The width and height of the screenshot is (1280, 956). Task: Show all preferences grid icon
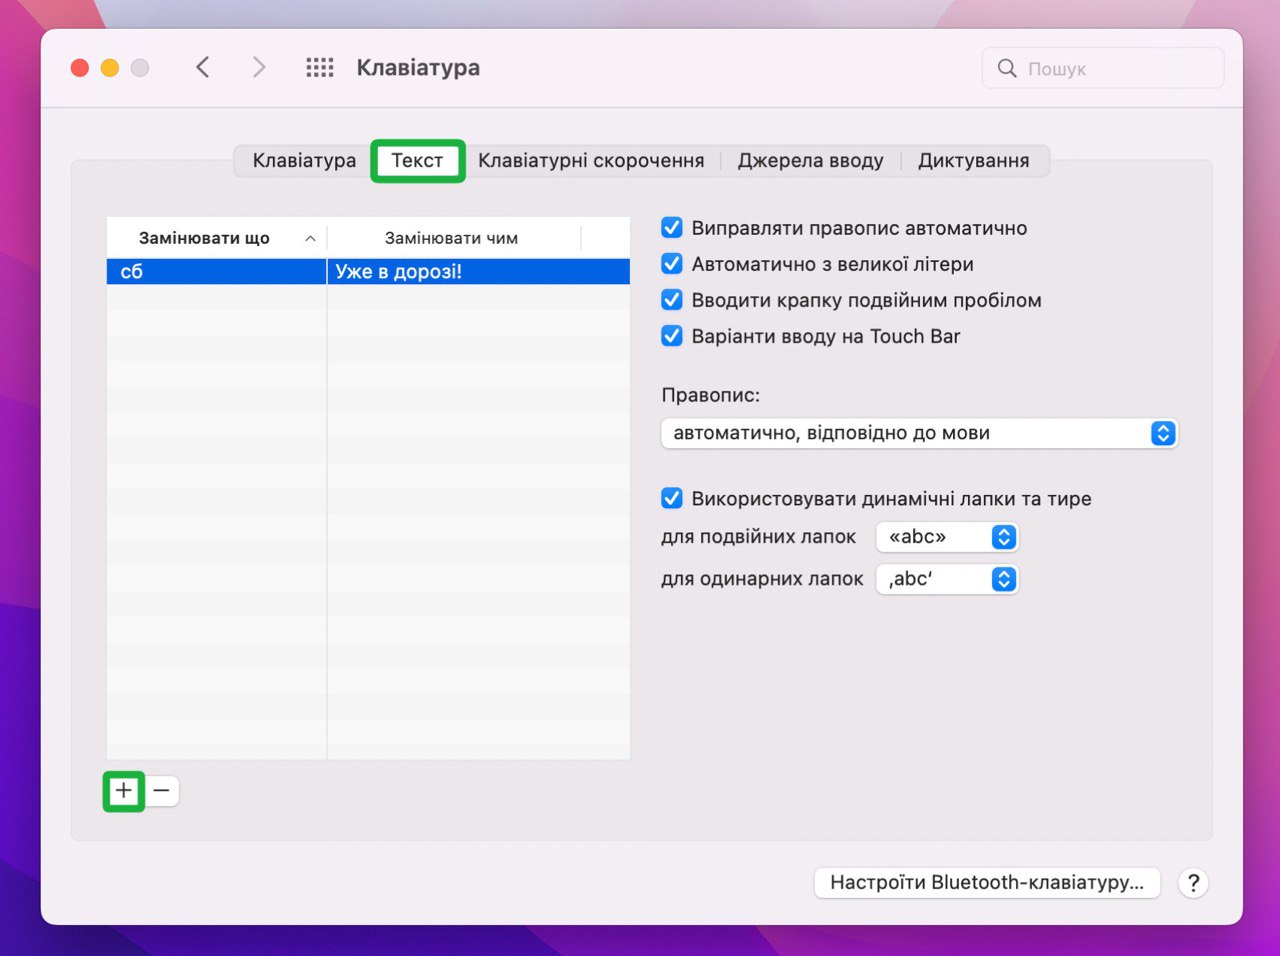(x=320, y=67)
